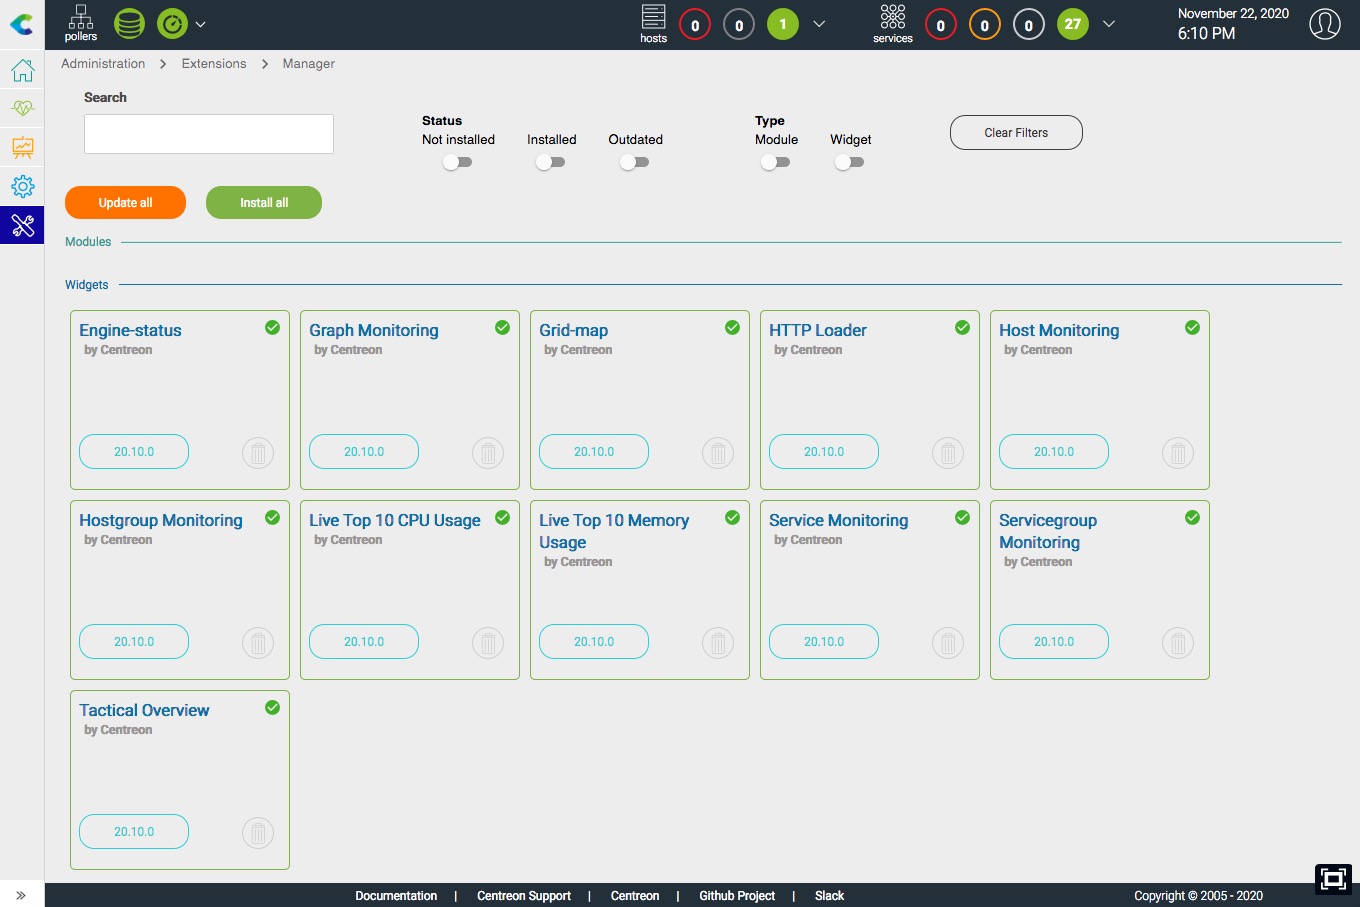Expand the hosts status dropdown chevron

819,24
